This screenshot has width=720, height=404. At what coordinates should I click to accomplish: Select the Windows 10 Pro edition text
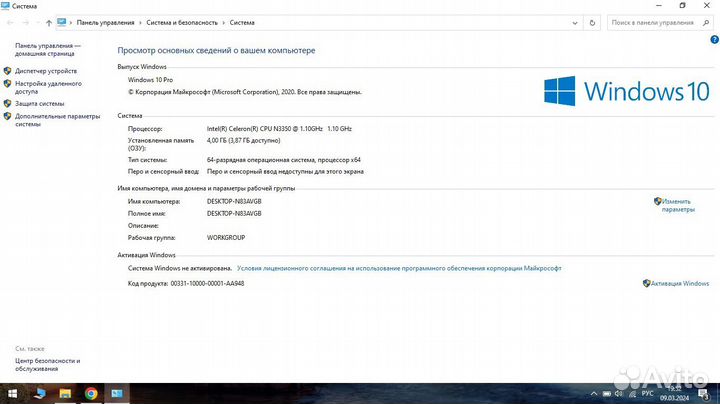(x=150, y=80)
